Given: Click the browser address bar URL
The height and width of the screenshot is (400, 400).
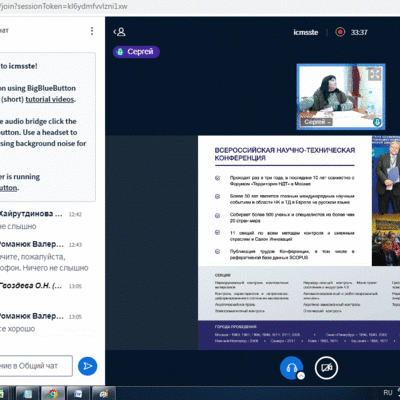Looking at the screenshot, I should pos(63,6).
